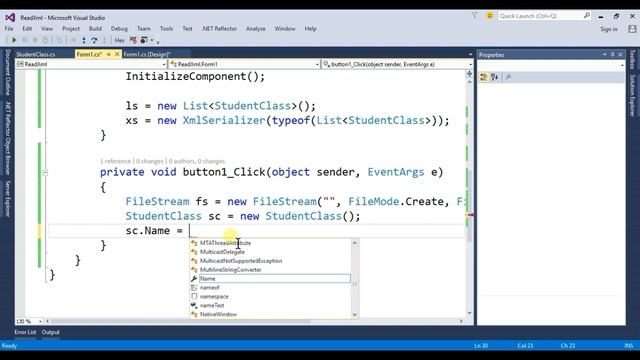The width and height of the screenshot is (640, 360).
Task: Open the Server Explorer side tab
Action: [x=8, y=198]
